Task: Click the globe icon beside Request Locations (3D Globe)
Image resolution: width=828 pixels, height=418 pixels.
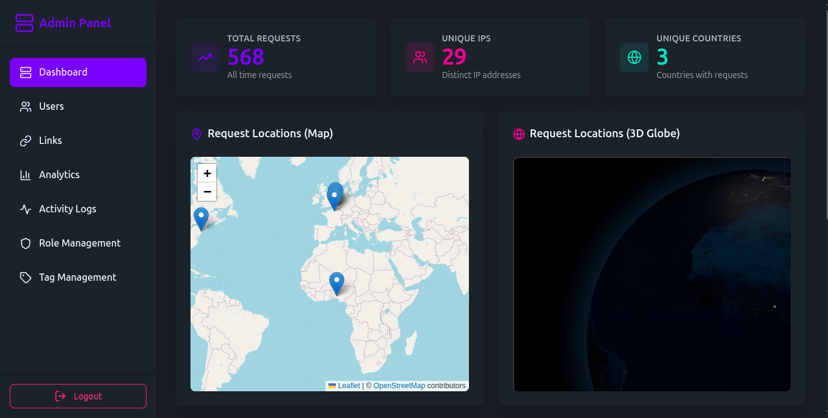Action: pos(519,134)
